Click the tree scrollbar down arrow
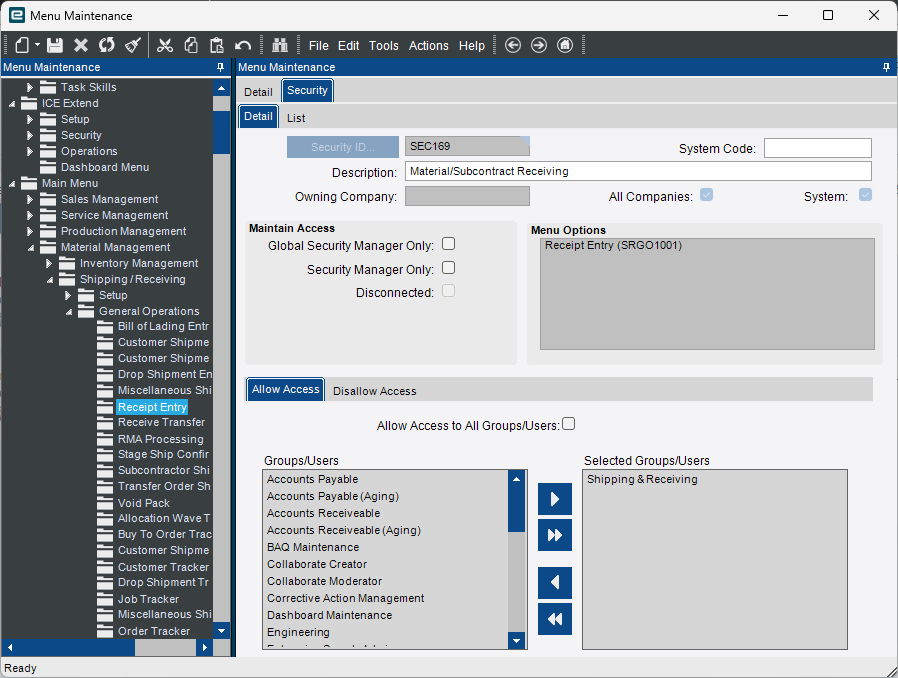This screenshot has width=898, height=678. pyautogui.click(x=221, y=630)
